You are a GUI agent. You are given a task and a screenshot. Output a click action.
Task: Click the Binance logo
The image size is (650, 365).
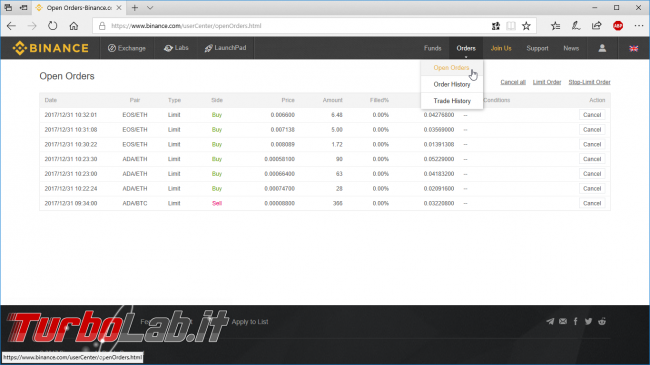(51, 48)
